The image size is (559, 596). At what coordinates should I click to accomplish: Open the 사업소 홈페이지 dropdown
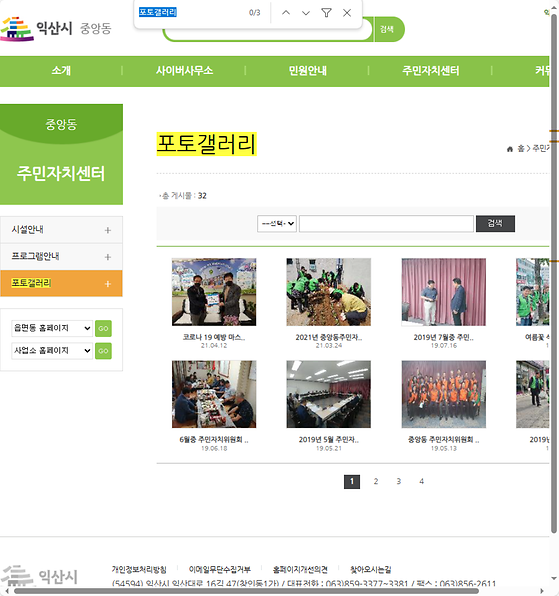click(x=52, y=351)
